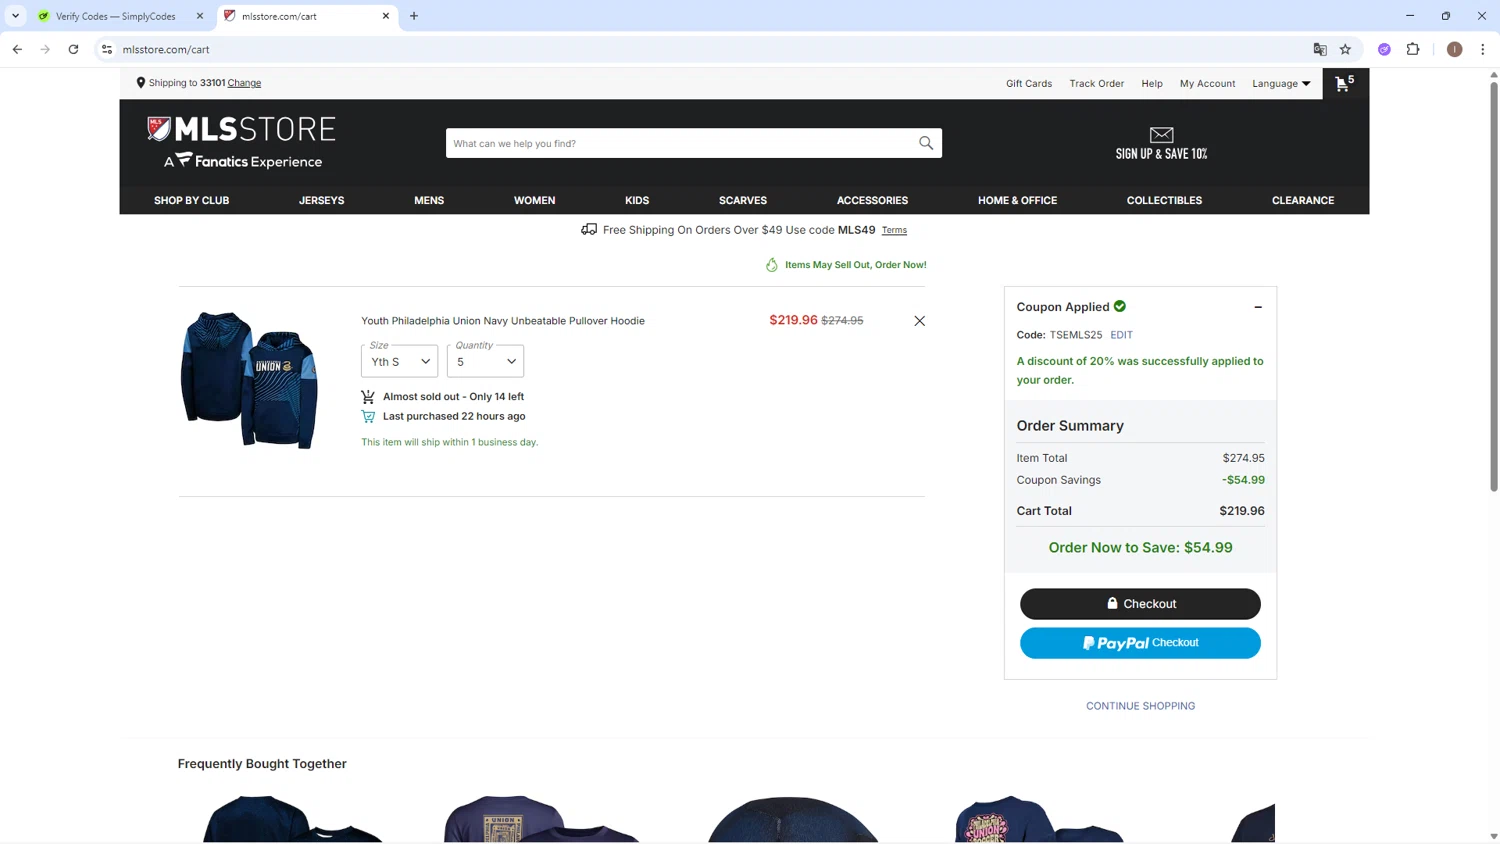The image size is (1500, 844).
Task: Open the Language dropdown
Action: coord(1281,84)
